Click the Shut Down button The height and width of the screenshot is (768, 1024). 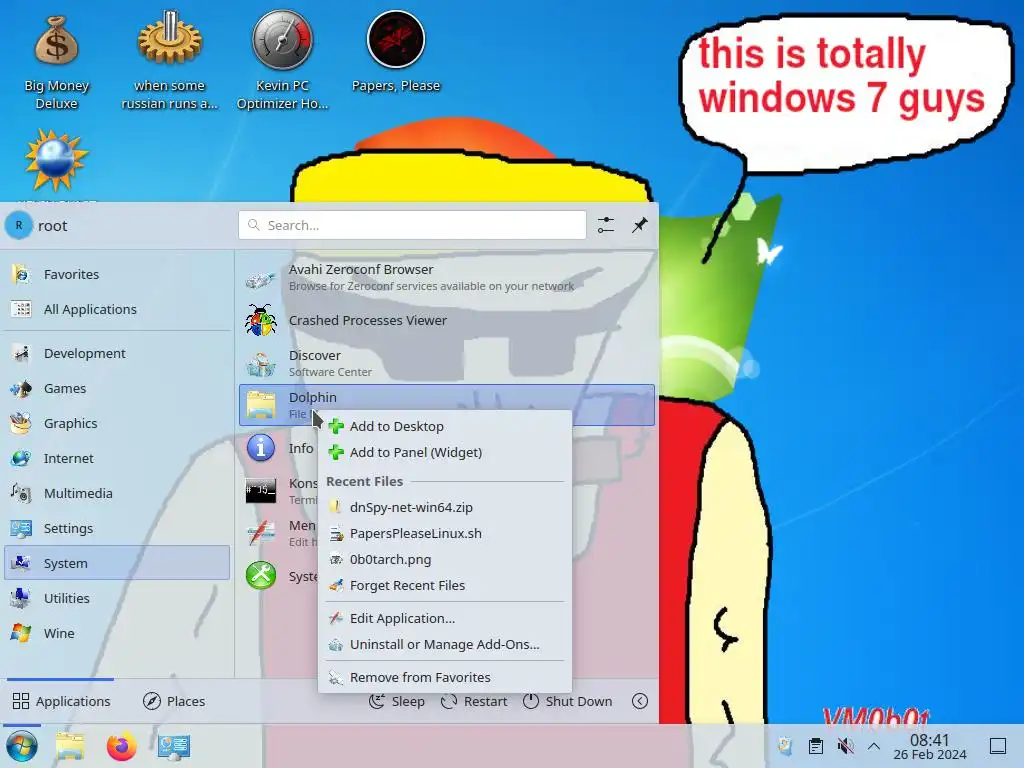(x=568, y=701)
